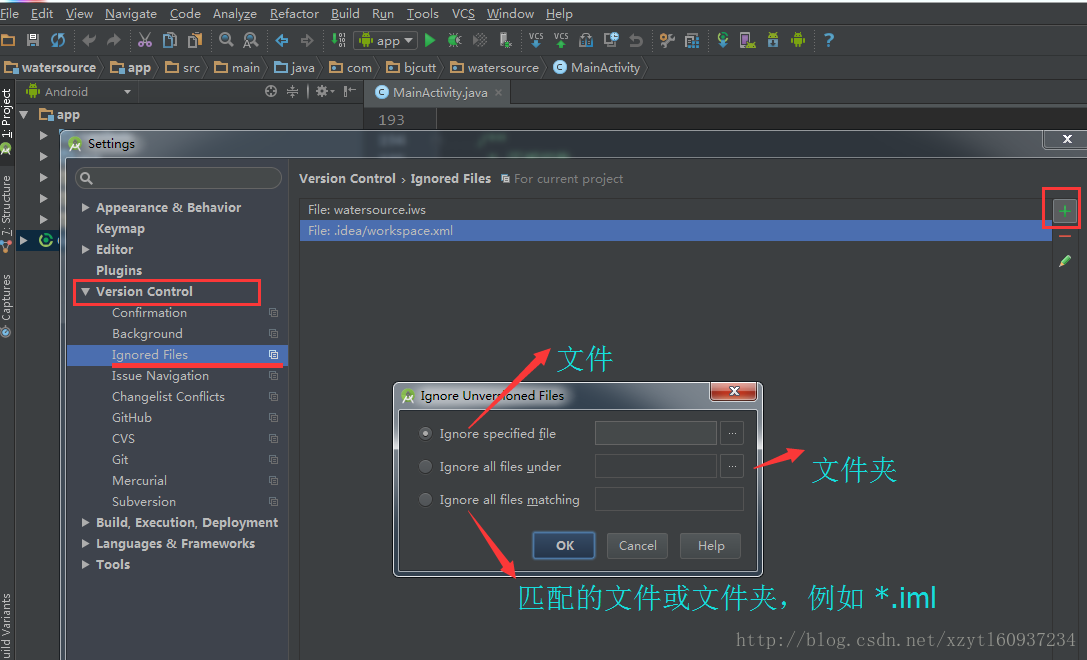Click the green pencil Edit entry icon

1065,261
